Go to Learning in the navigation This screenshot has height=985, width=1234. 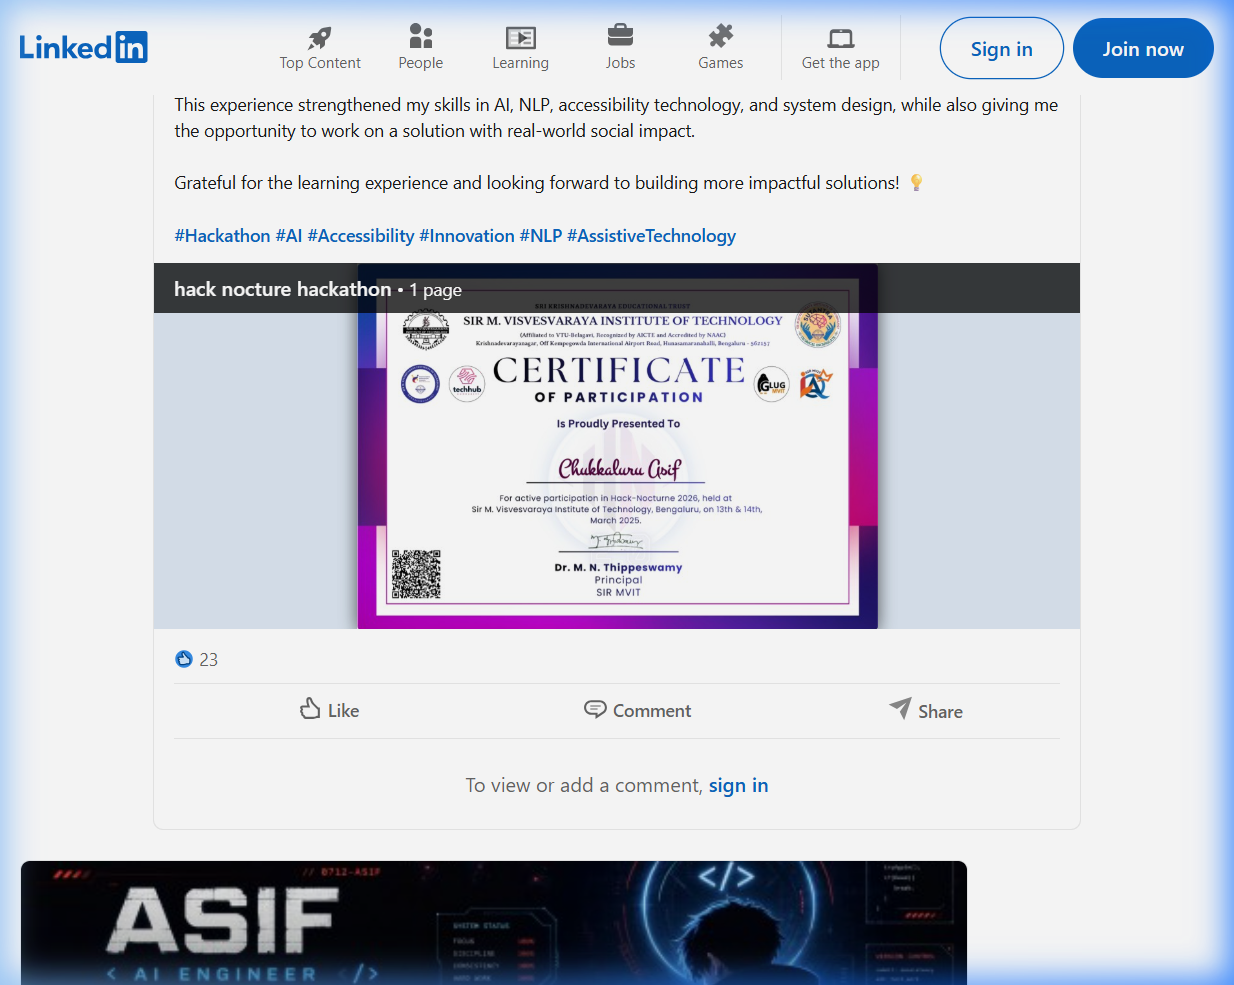pyautogui.click(x=520, y=48)
